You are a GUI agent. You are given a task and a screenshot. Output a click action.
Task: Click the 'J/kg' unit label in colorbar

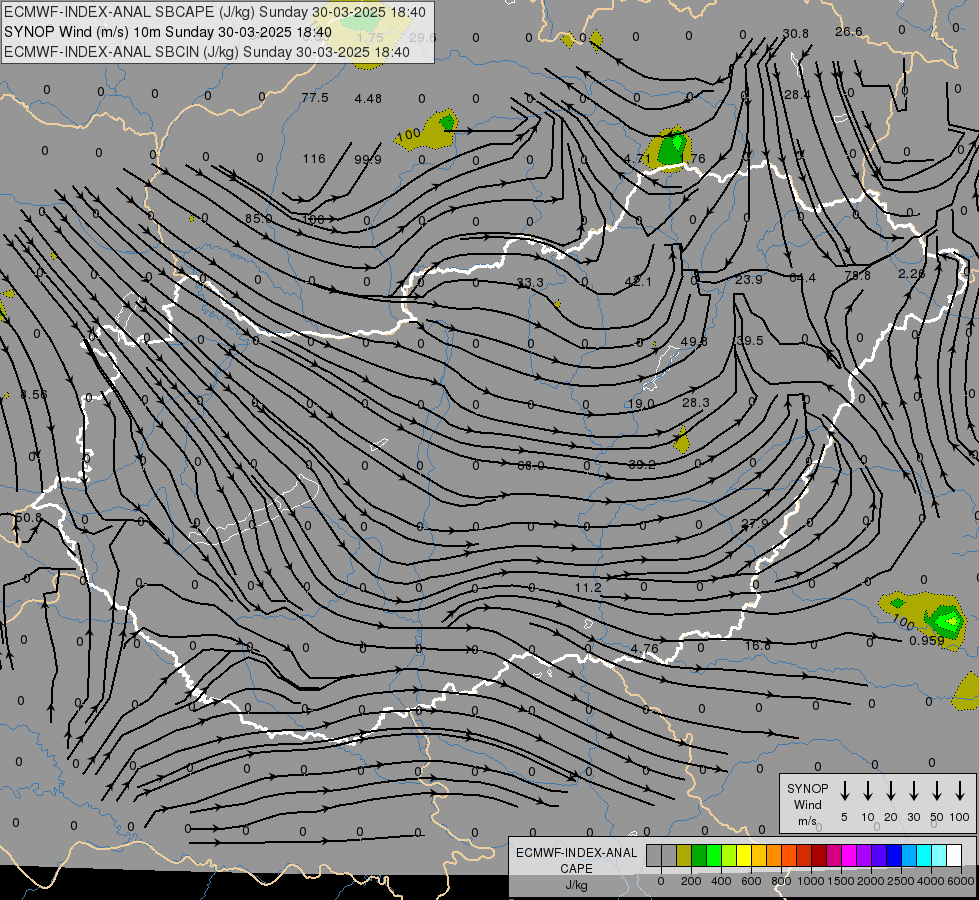(x=576, y=885)
